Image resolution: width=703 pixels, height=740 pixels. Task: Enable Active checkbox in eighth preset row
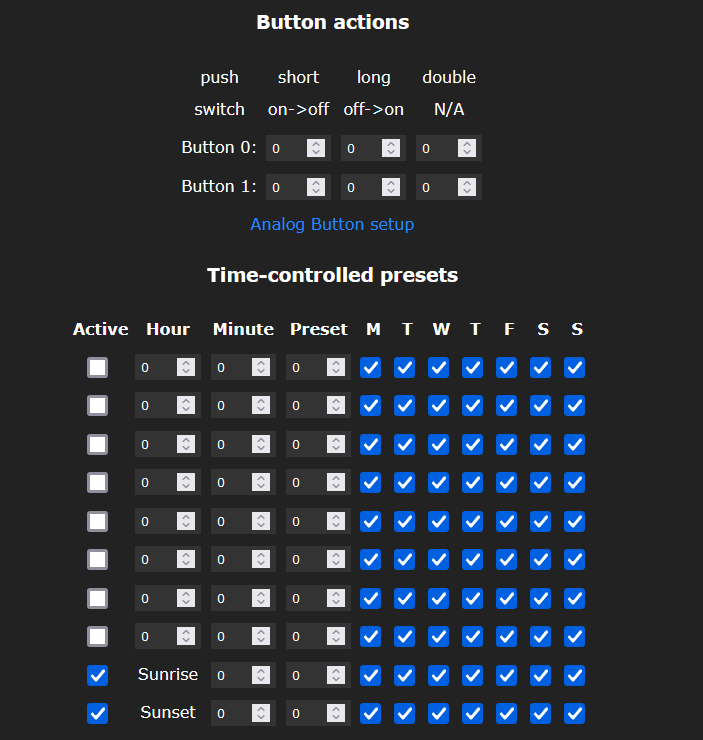click(98, 637)
